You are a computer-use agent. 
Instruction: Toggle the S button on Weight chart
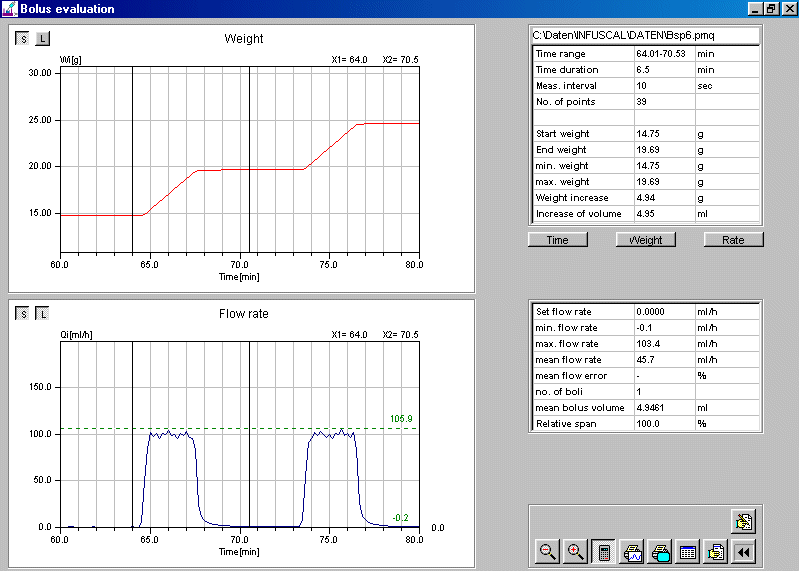22,39
